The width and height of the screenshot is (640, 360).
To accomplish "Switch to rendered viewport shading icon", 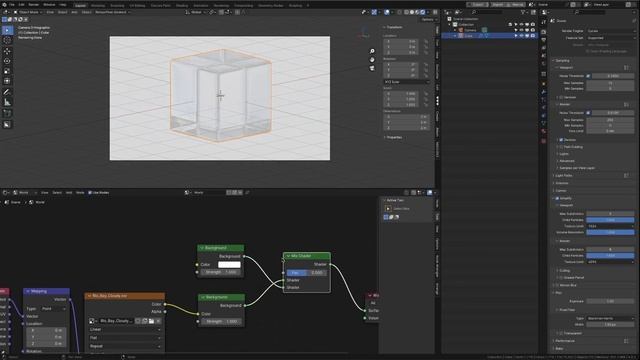I will 423,12.
